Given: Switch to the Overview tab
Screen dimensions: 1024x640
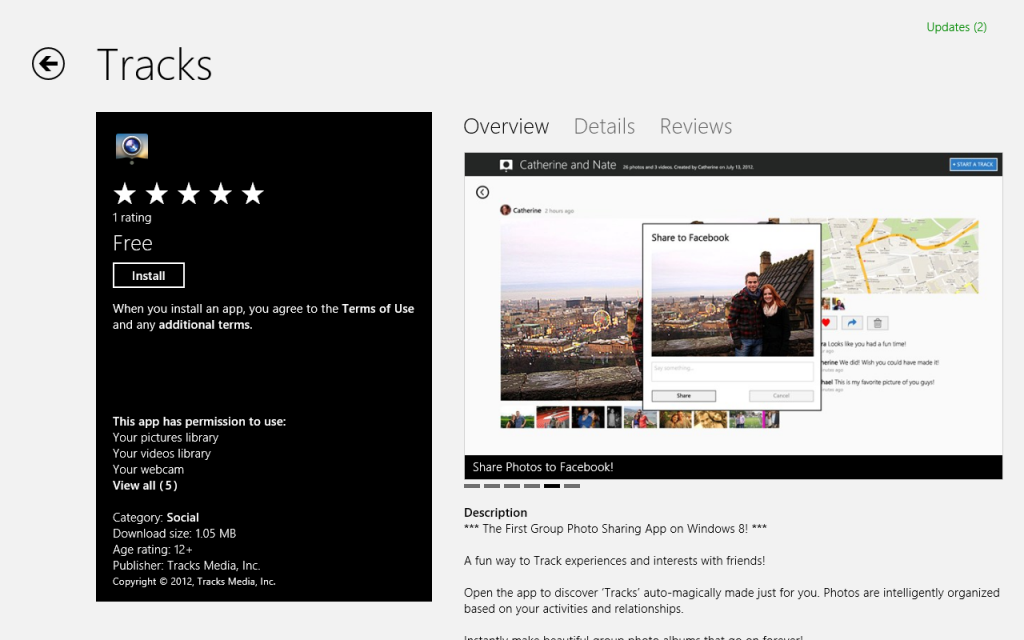Looking at the screenshot, I should (x=506, y=126).
